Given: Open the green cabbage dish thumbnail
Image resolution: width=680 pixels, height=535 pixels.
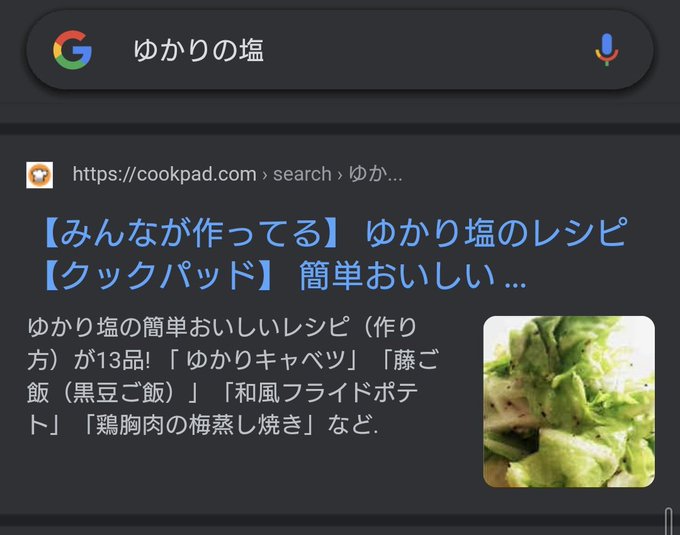Looking at the screenshot, I should pyautogui.click(x=569, y=401).
